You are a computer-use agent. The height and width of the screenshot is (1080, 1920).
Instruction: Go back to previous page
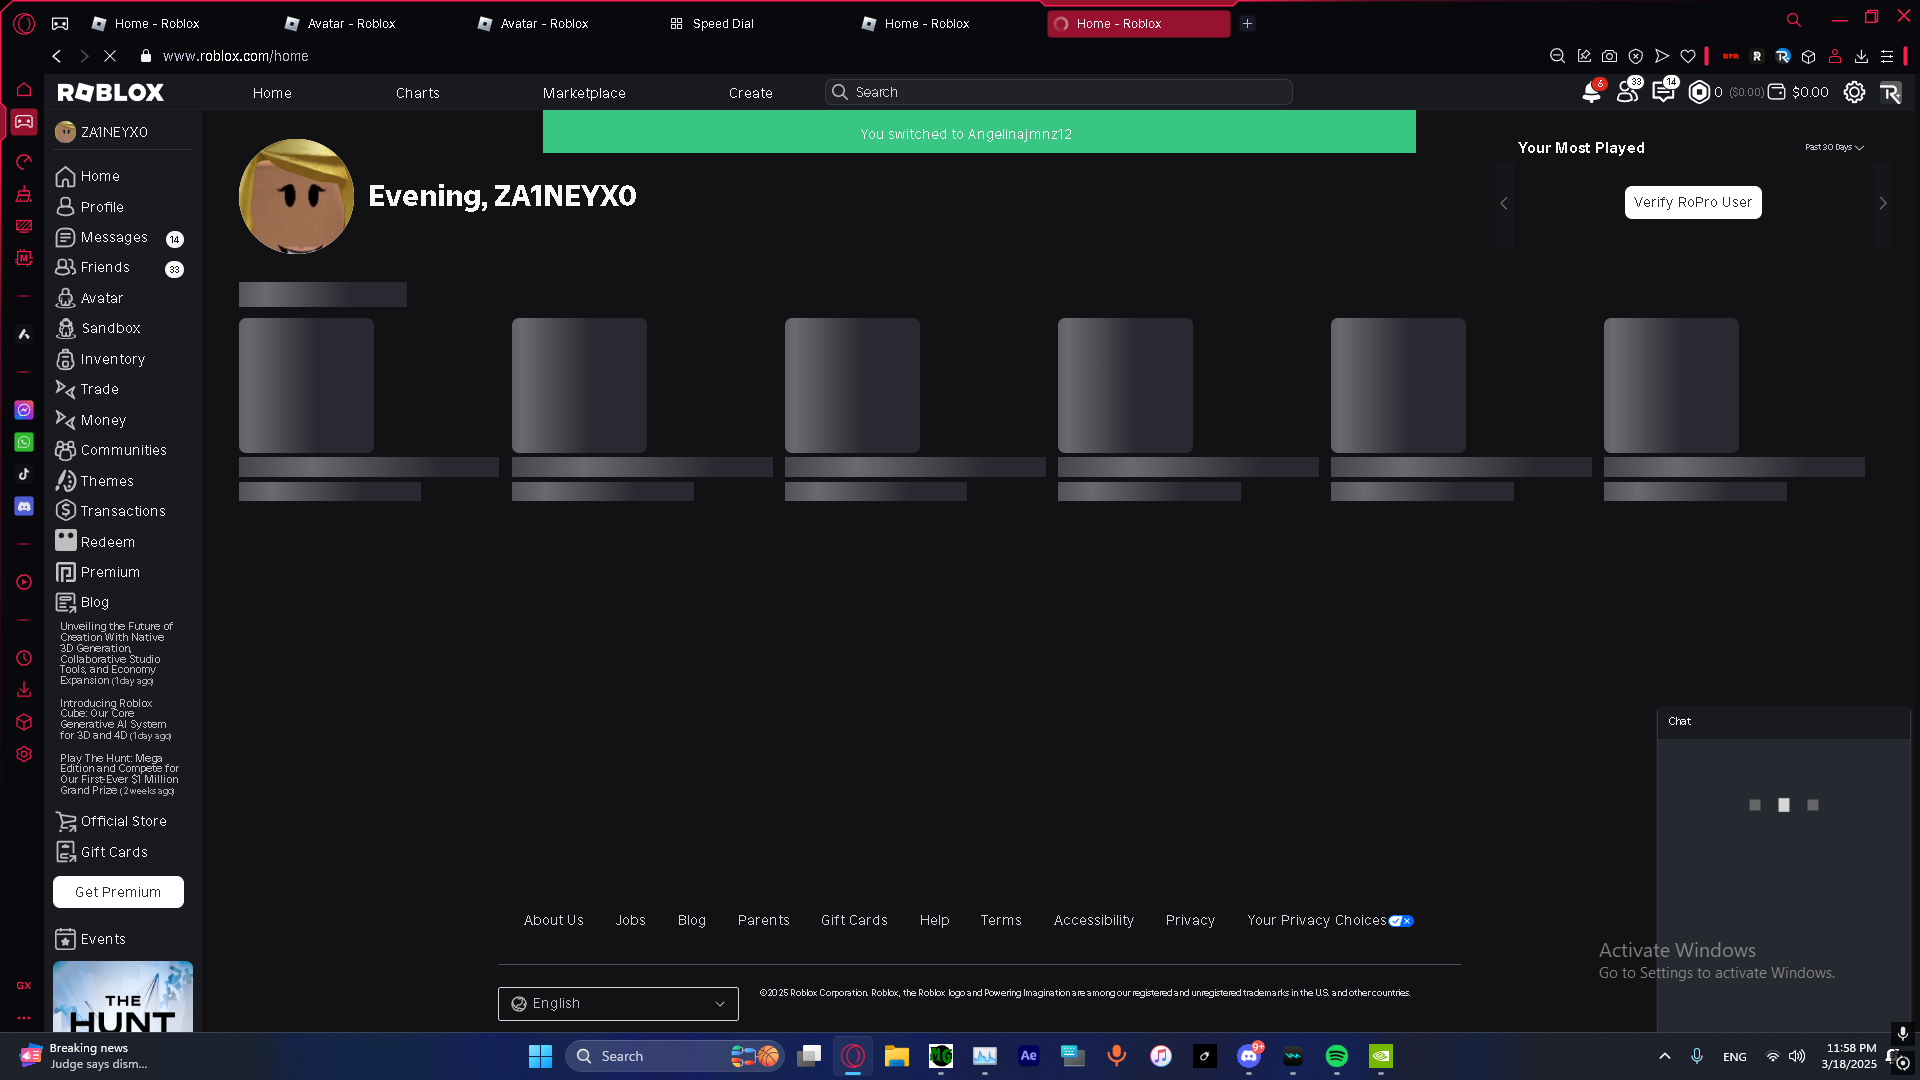57,56
